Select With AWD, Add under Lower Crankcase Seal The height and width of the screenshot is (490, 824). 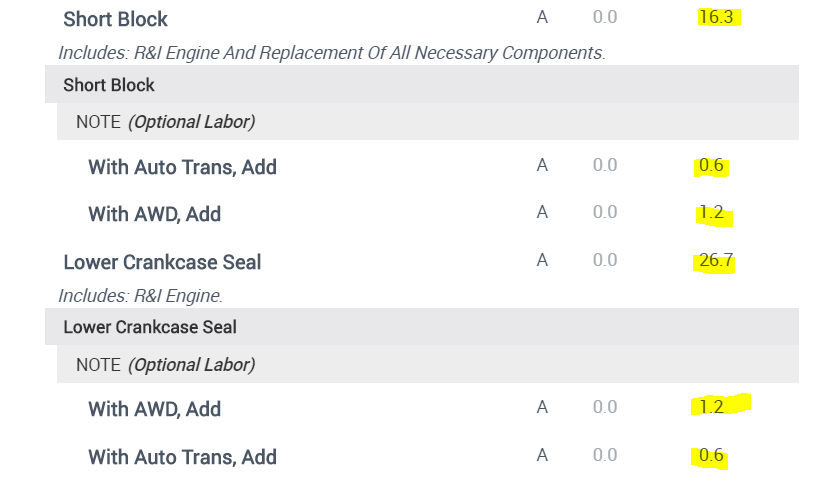point(154,409)
